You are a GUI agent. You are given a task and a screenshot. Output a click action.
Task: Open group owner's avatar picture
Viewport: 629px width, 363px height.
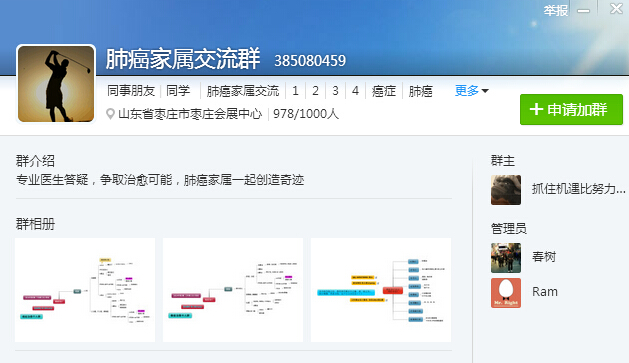pyautogui.click(x=506, y=190)
